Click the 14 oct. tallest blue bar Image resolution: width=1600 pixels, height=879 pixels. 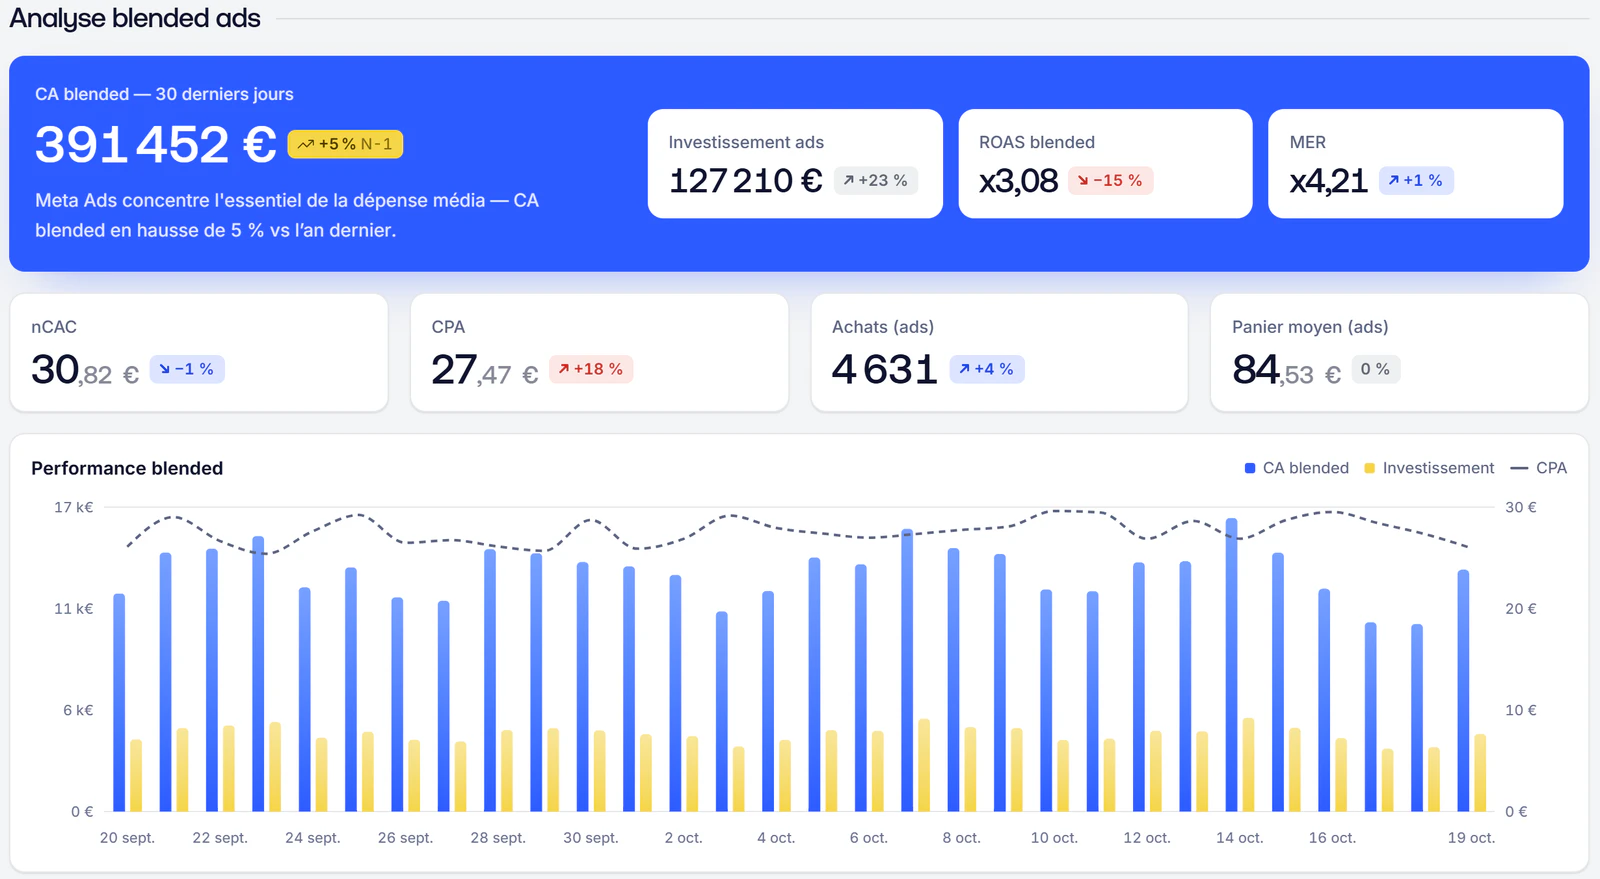1231,665
